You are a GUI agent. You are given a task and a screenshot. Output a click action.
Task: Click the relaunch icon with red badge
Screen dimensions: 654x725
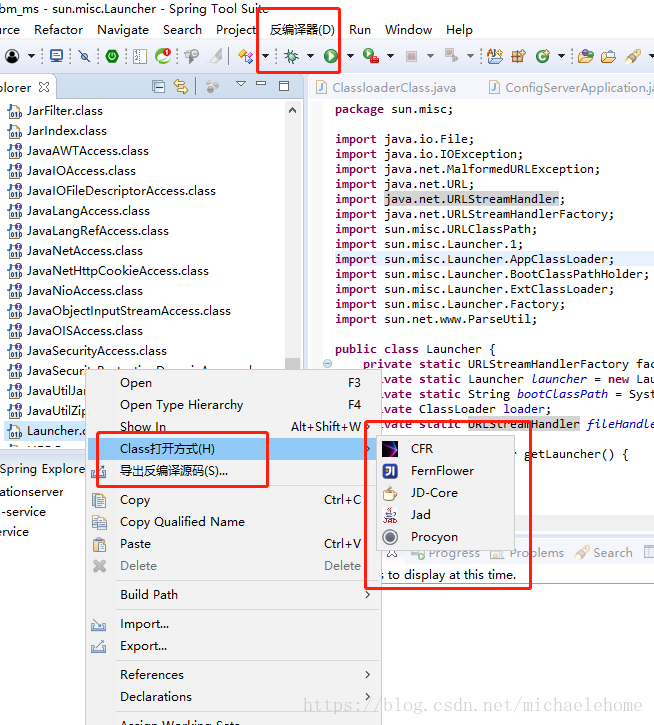(163, 56)
